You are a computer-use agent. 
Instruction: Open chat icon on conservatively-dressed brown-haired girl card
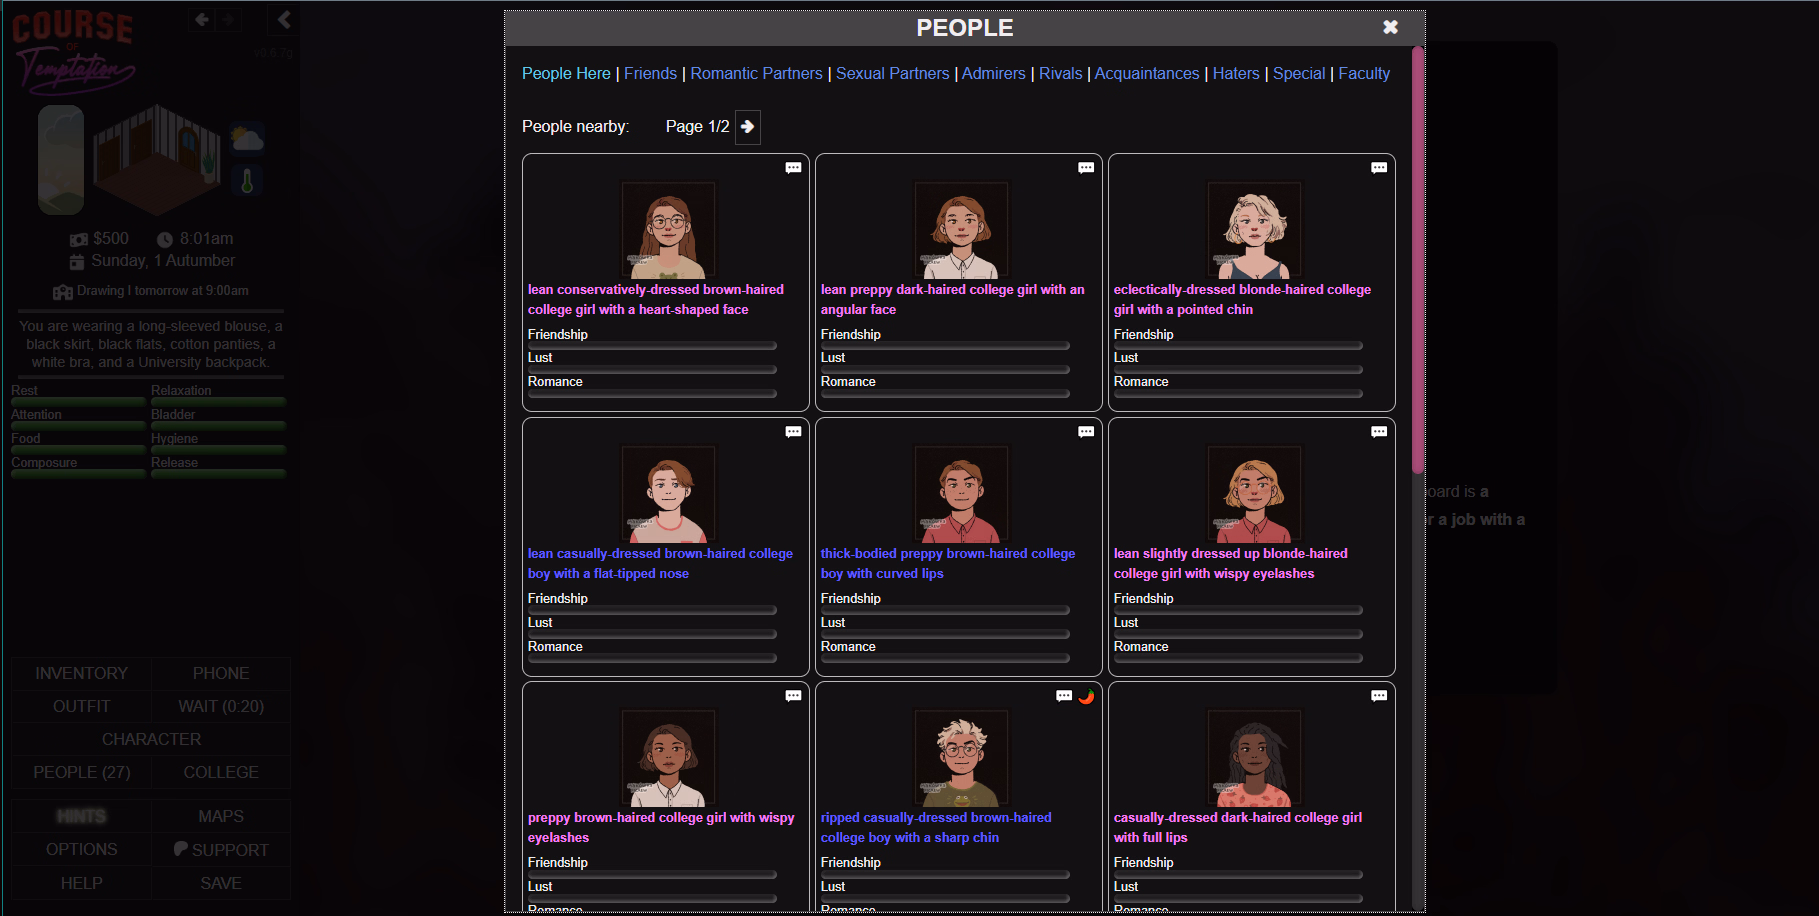coord(793,168)
